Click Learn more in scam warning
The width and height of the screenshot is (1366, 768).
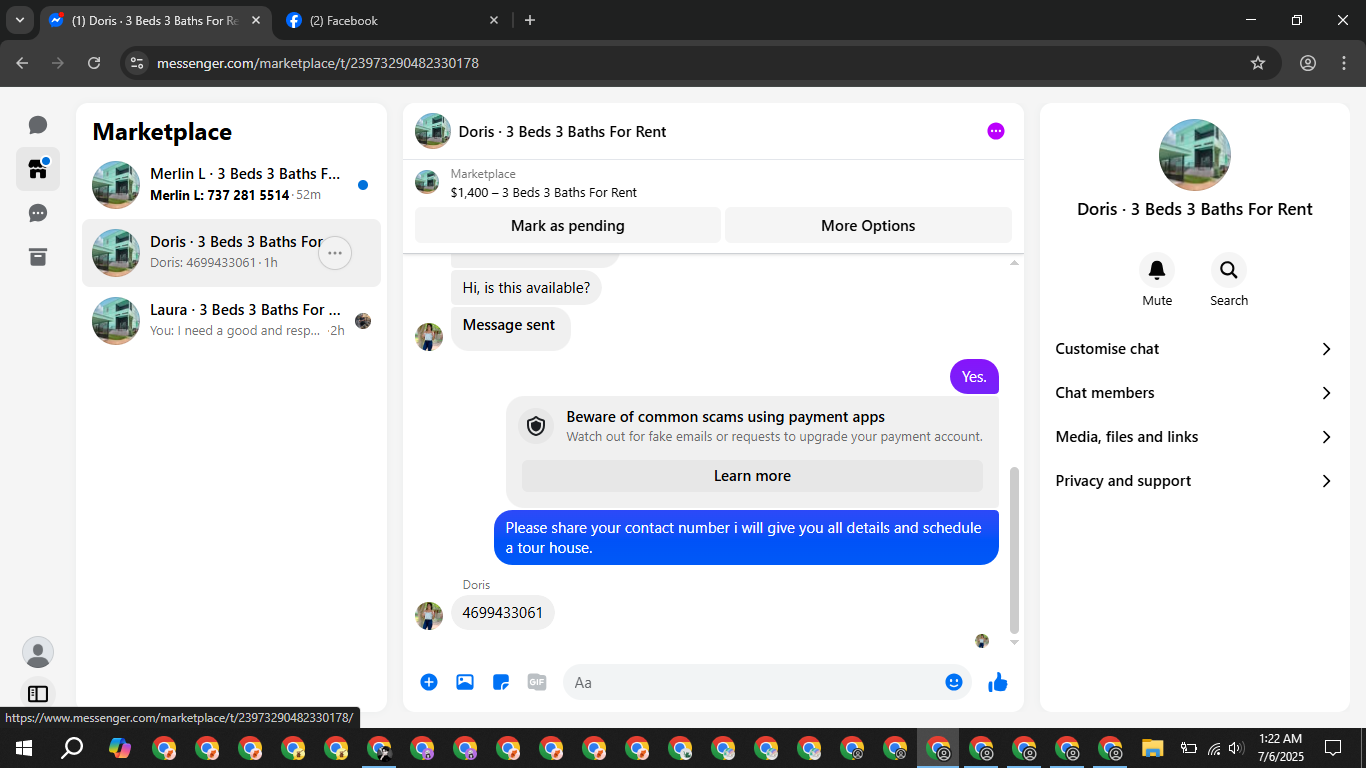click(752, 476)
